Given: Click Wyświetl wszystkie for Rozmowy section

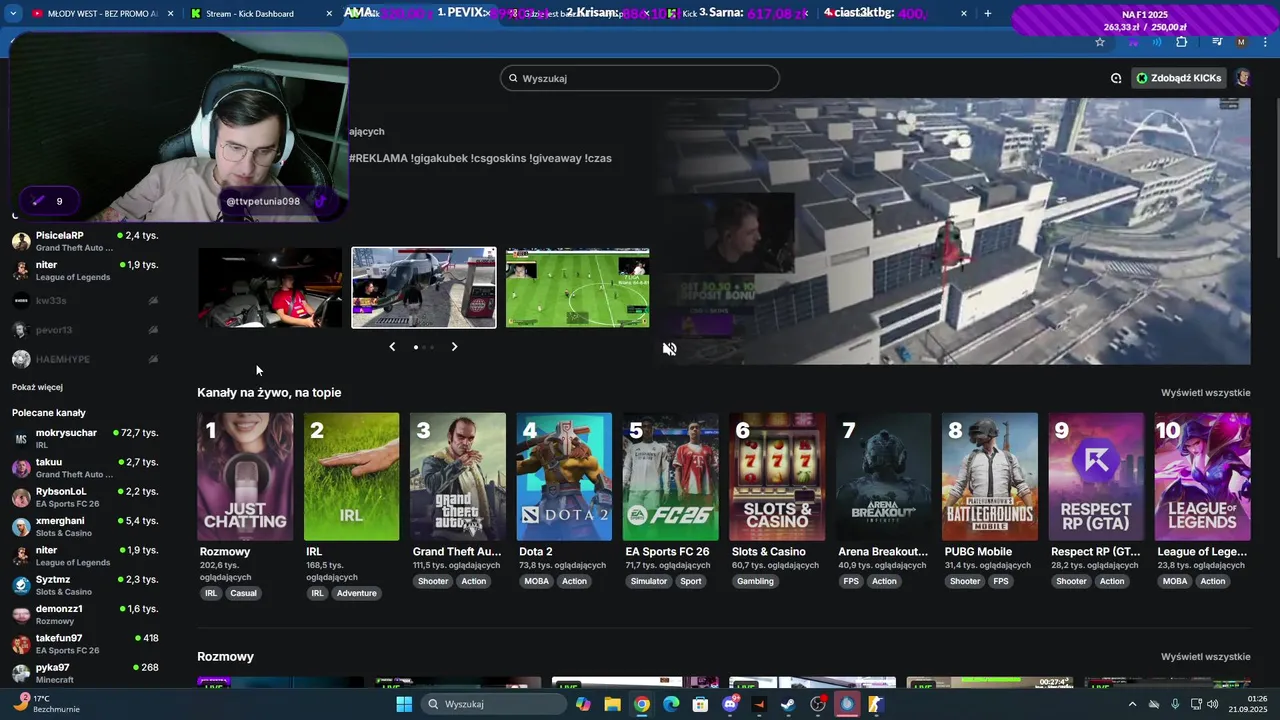Looking at the screenshot, I should 1205,657.
